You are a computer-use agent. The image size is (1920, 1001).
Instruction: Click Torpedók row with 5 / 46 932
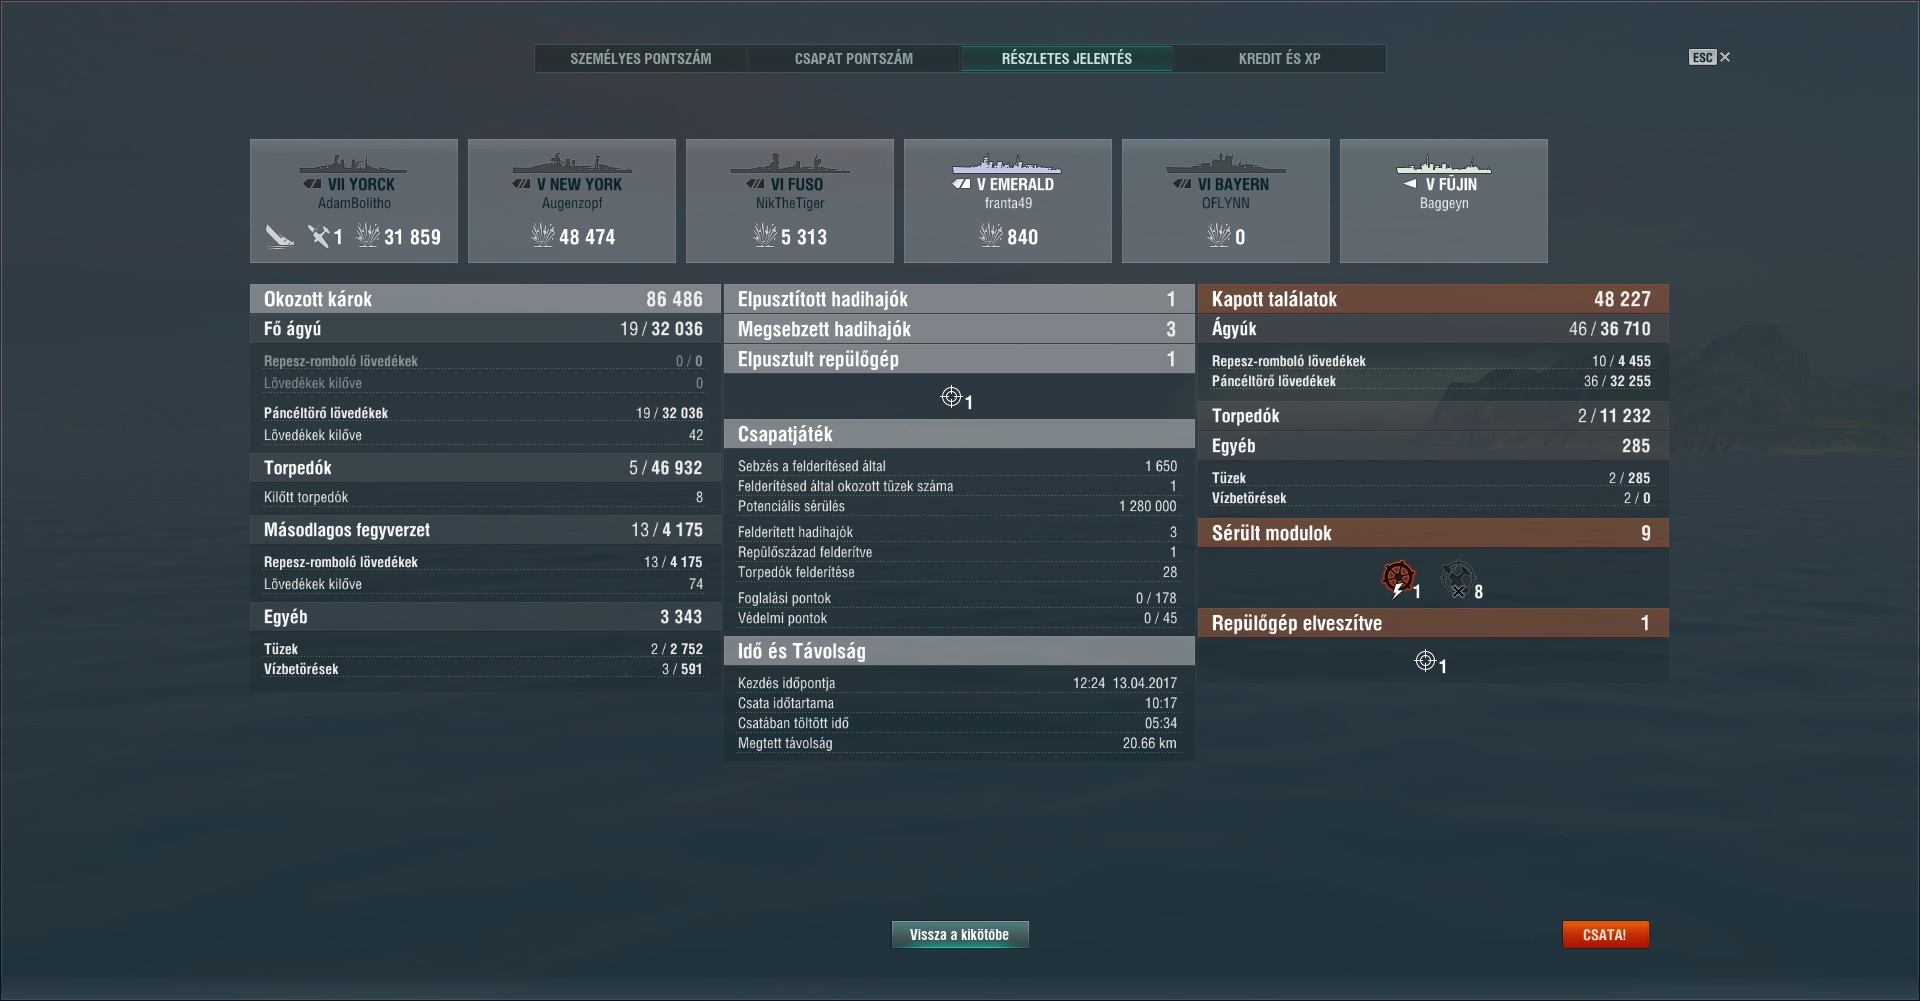[485, 468]
